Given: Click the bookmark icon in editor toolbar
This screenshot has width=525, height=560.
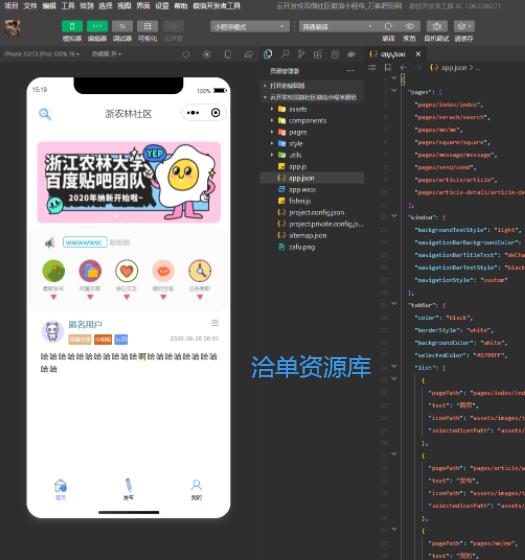Looking at the screenshot, I should (x=388, y=68).
